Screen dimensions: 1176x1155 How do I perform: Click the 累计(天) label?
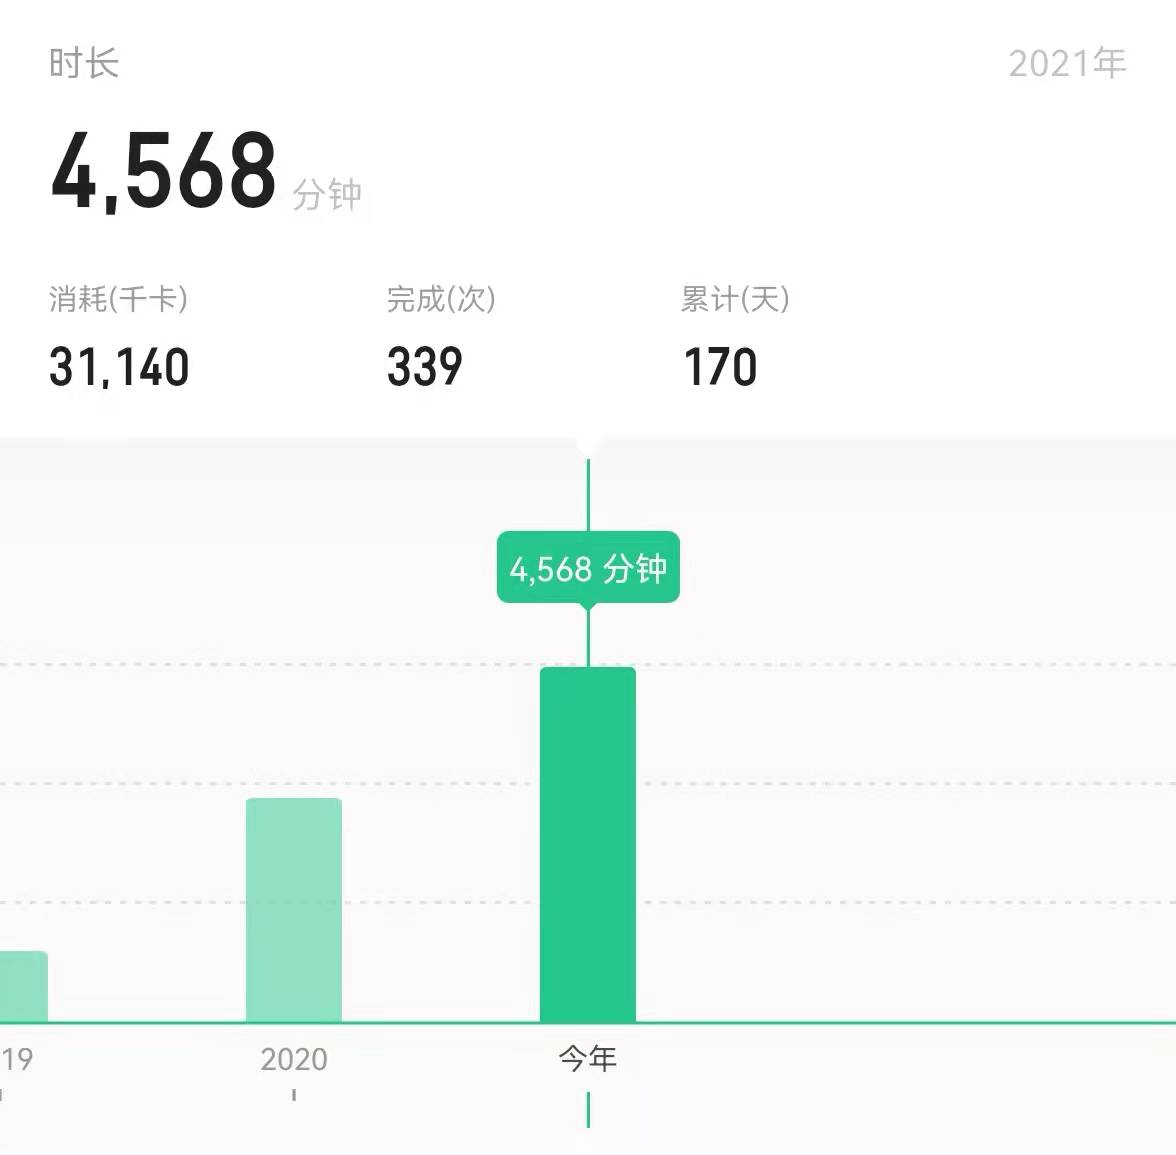735,298
